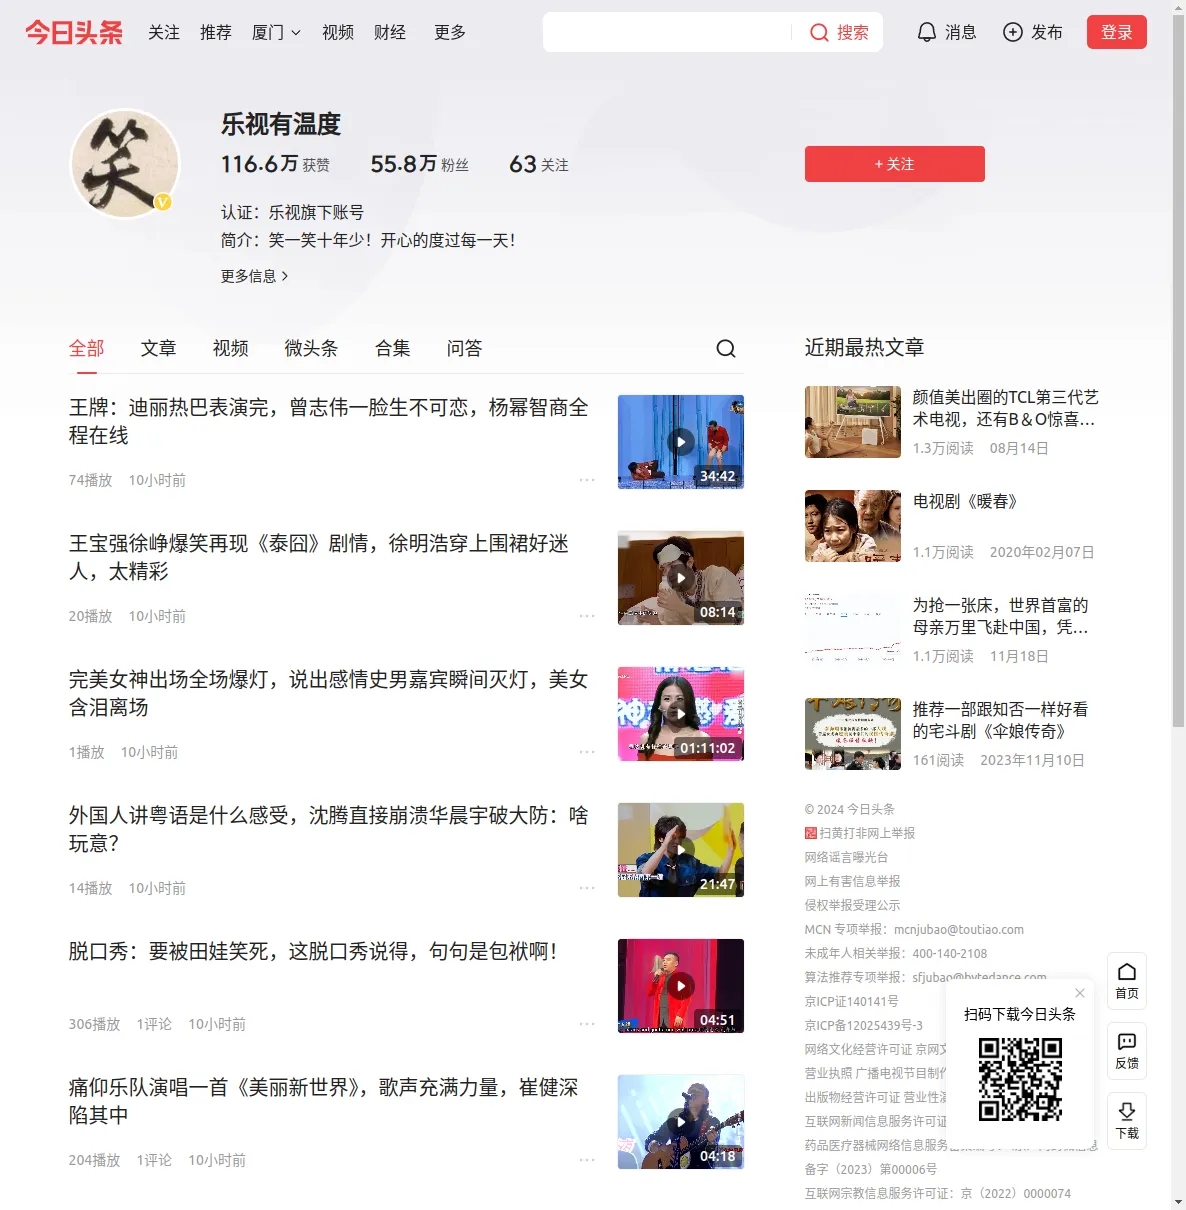Play the 04:18 痛仰乐队 video
The width and height of the screenshot is (1186, 1210).
[x=681, y=1122]
